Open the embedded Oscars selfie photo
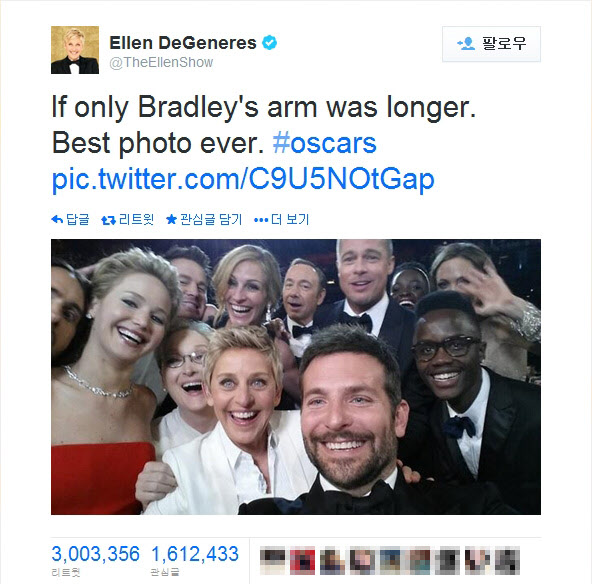The image size is (592, 584). [x=296, y=377]
